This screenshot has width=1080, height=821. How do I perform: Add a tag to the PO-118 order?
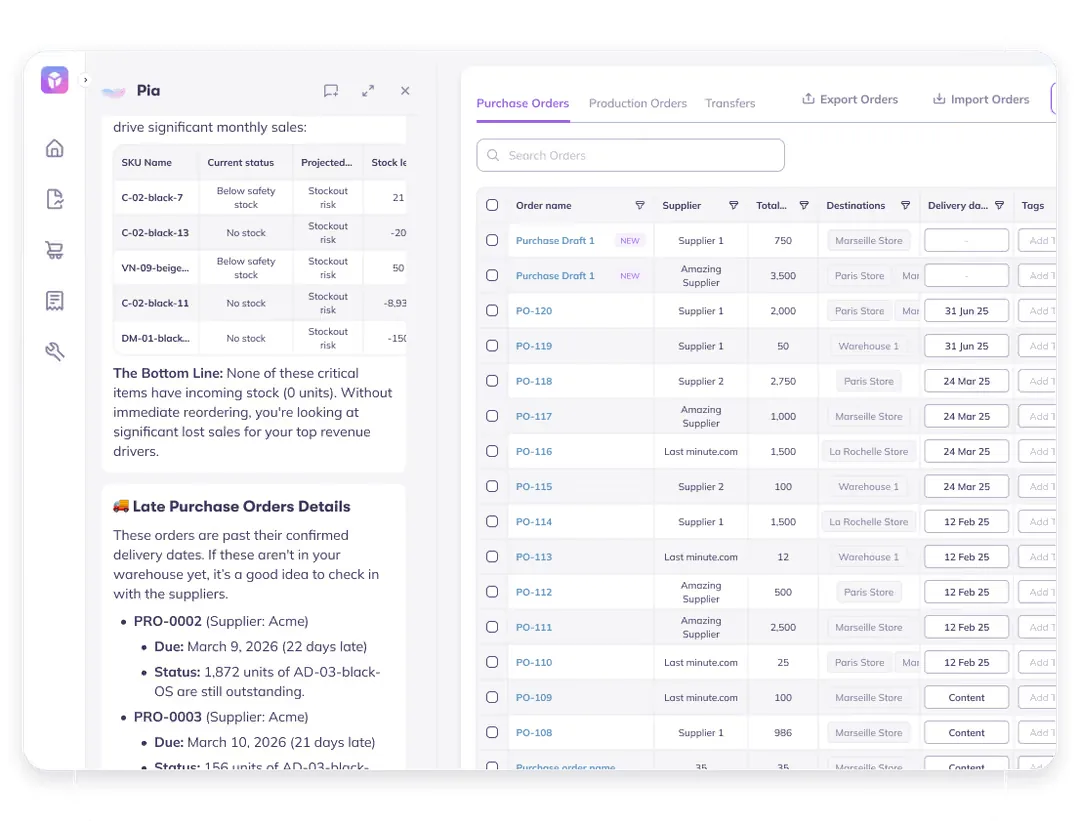[x=1038, y=381]
